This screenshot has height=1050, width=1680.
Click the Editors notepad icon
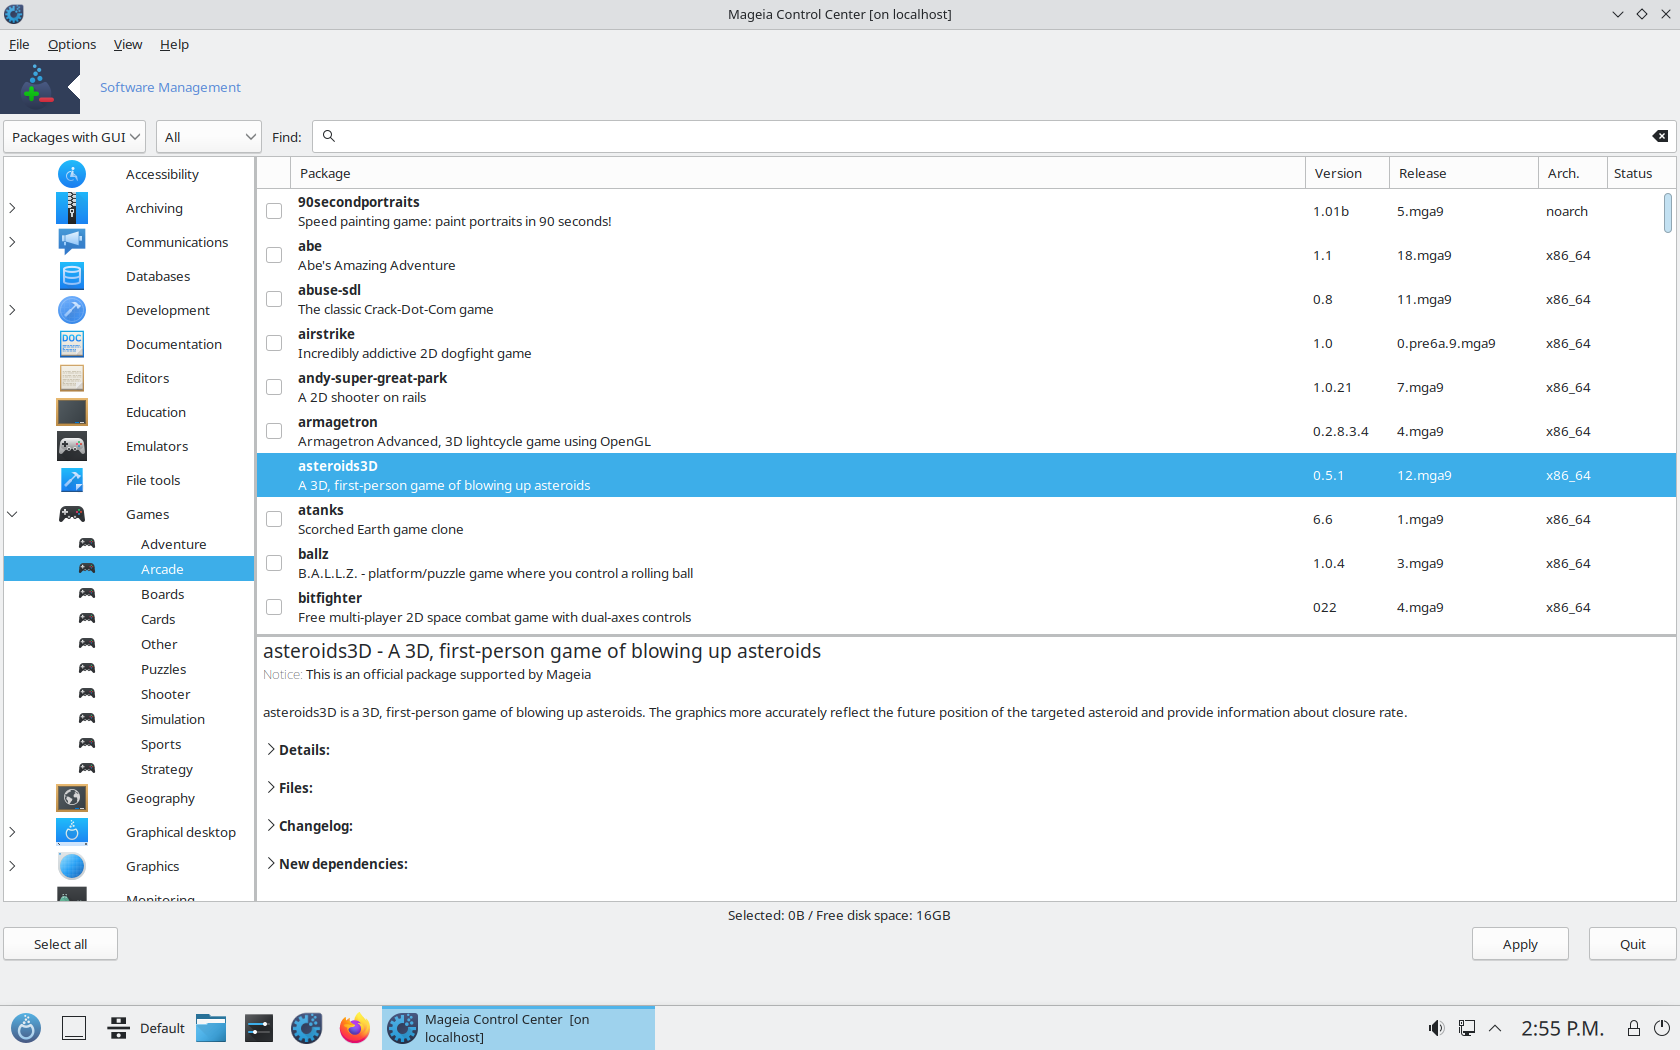(x=72, y=378)
